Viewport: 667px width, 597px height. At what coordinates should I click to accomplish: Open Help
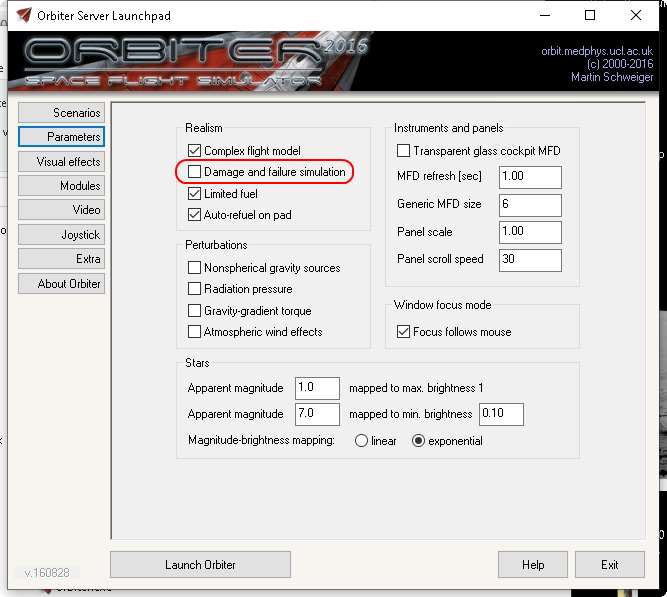point(533,565)
